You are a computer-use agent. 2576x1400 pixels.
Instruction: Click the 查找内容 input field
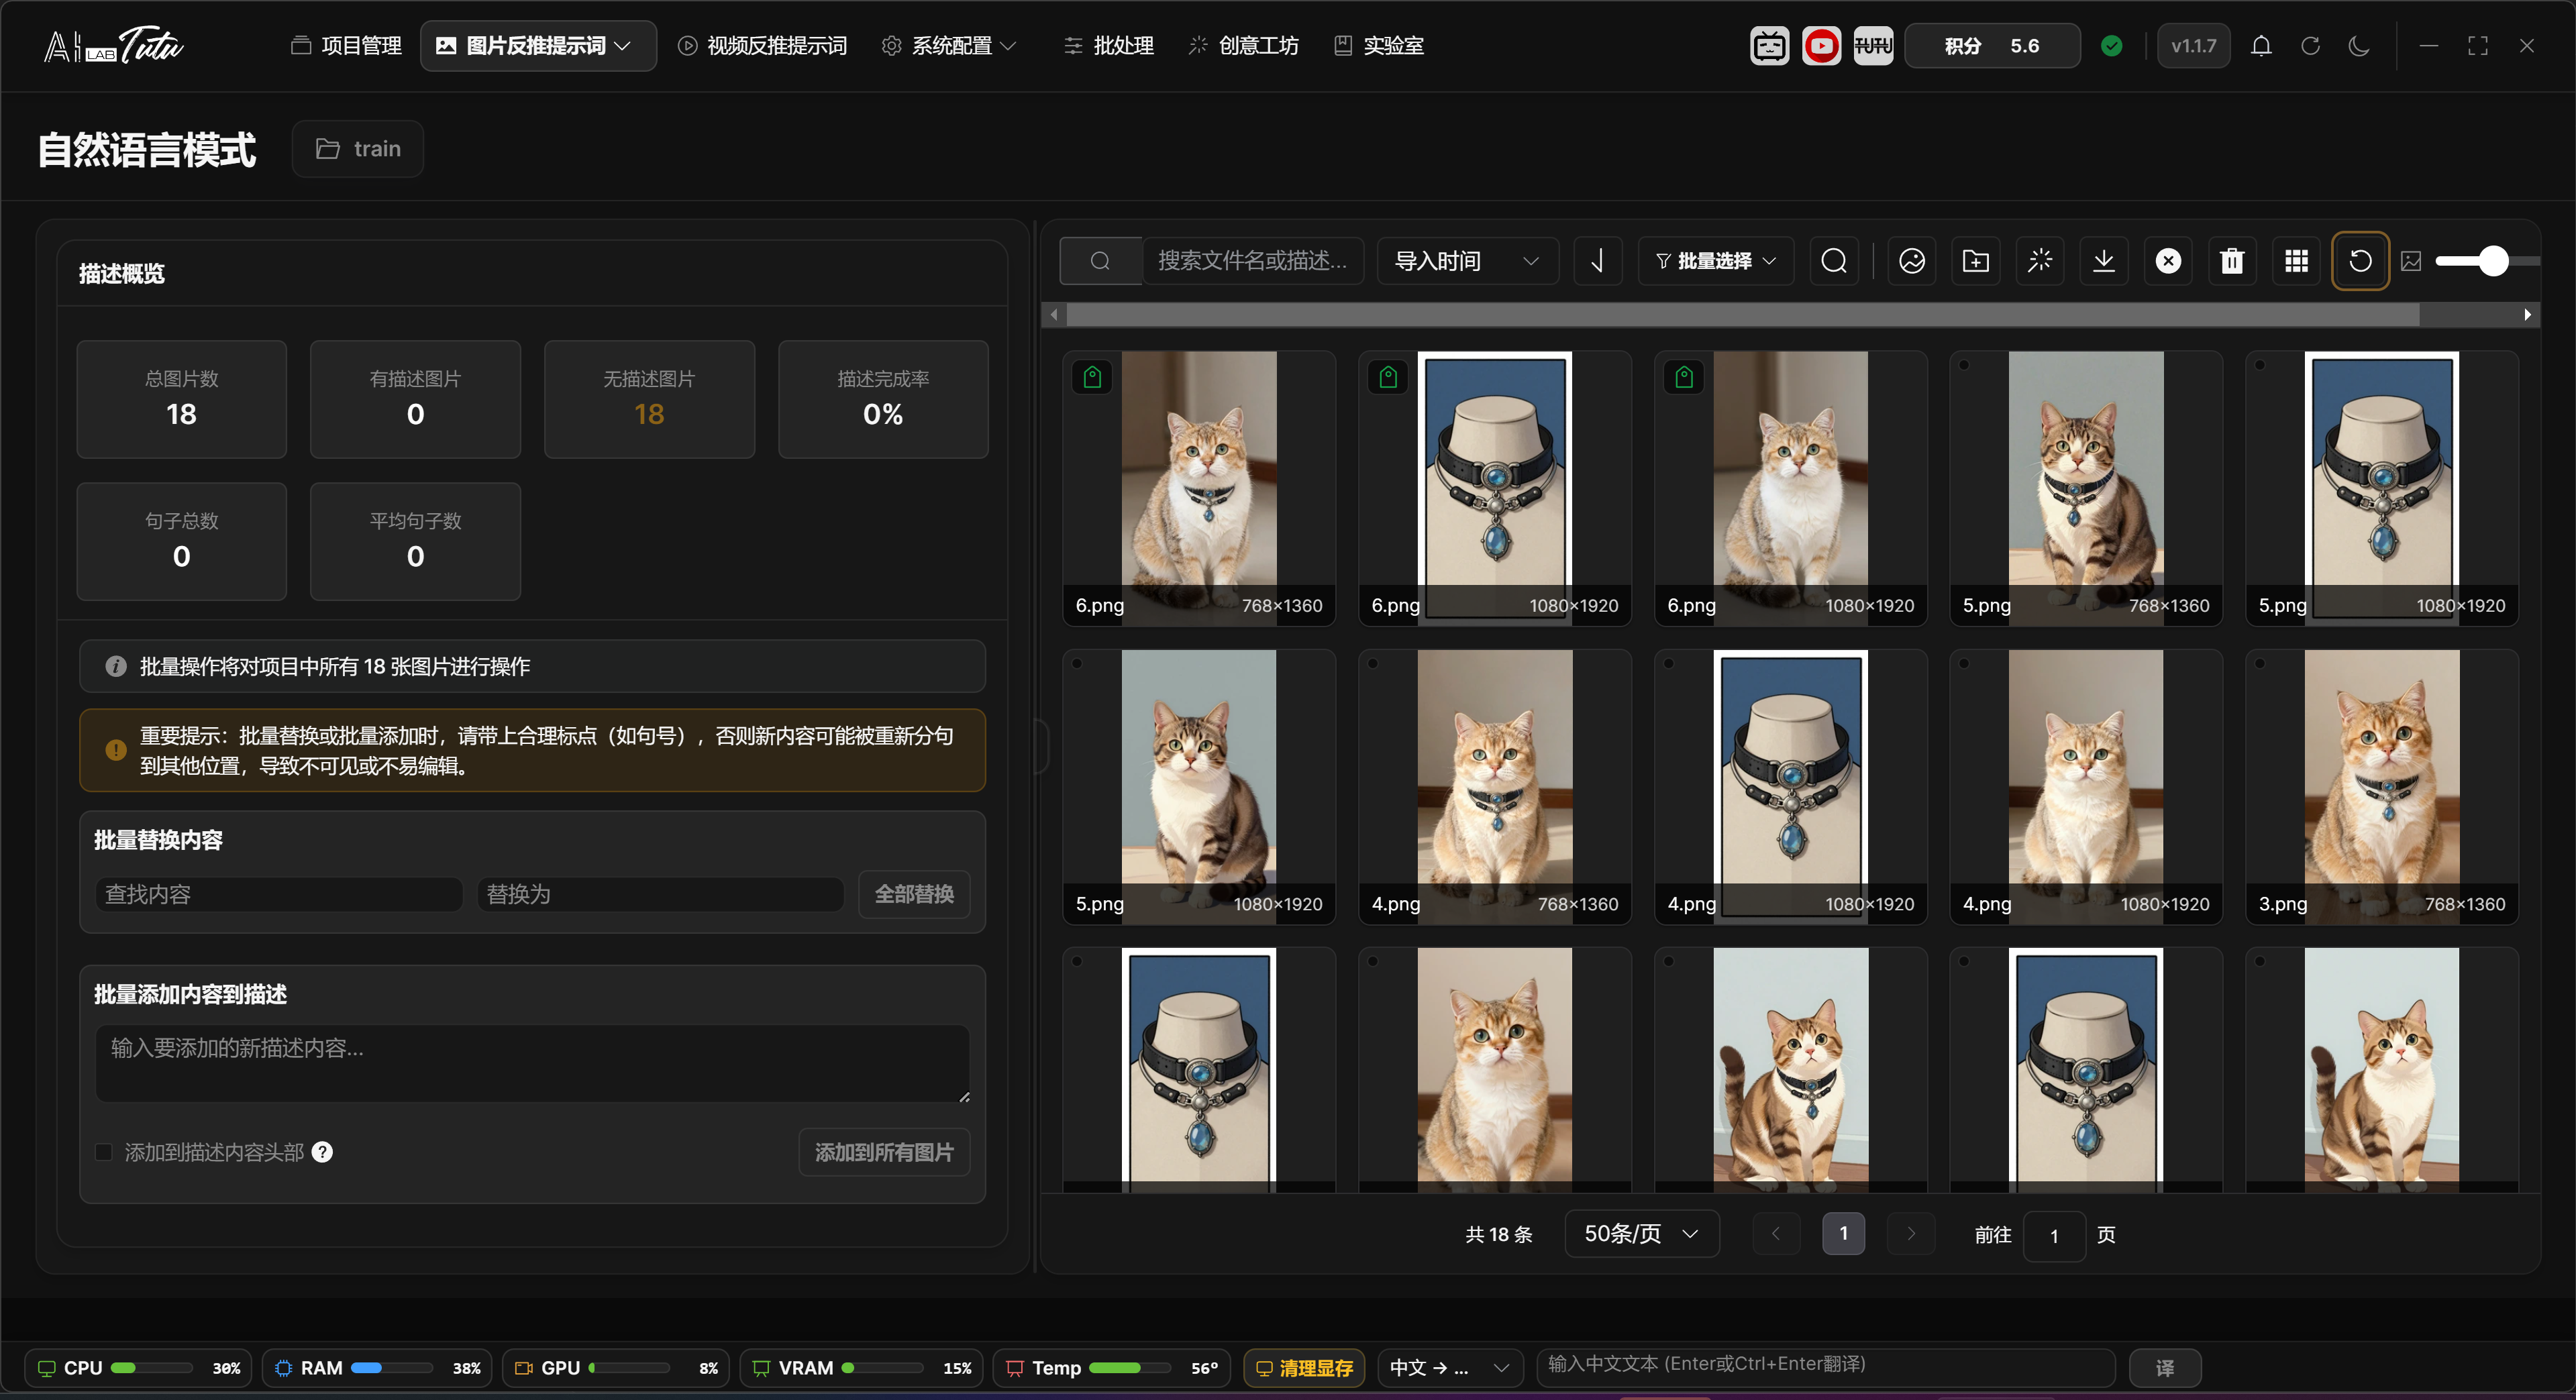point(279,894)
